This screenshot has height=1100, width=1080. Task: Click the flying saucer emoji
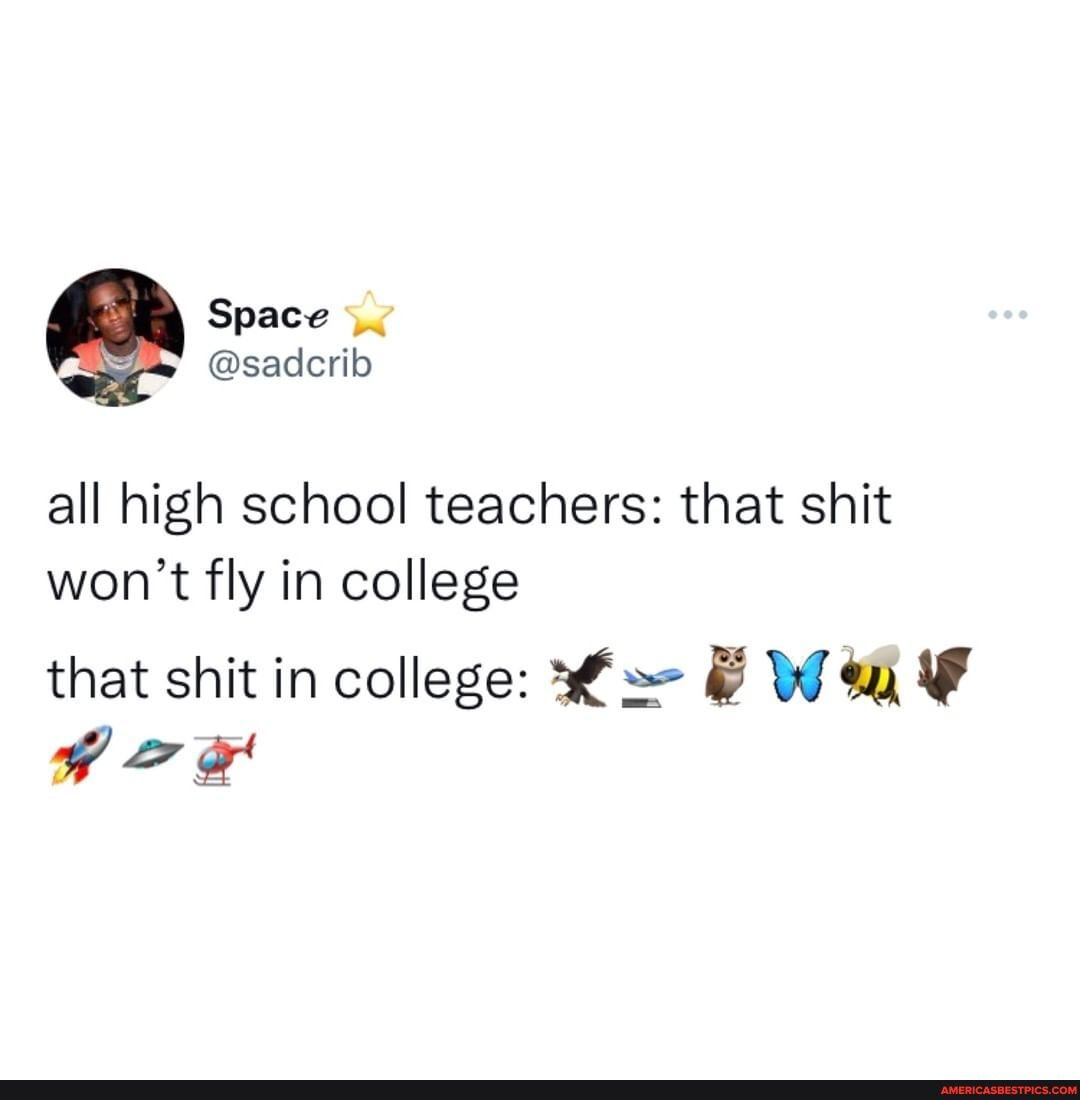click(x=153, y=754)
